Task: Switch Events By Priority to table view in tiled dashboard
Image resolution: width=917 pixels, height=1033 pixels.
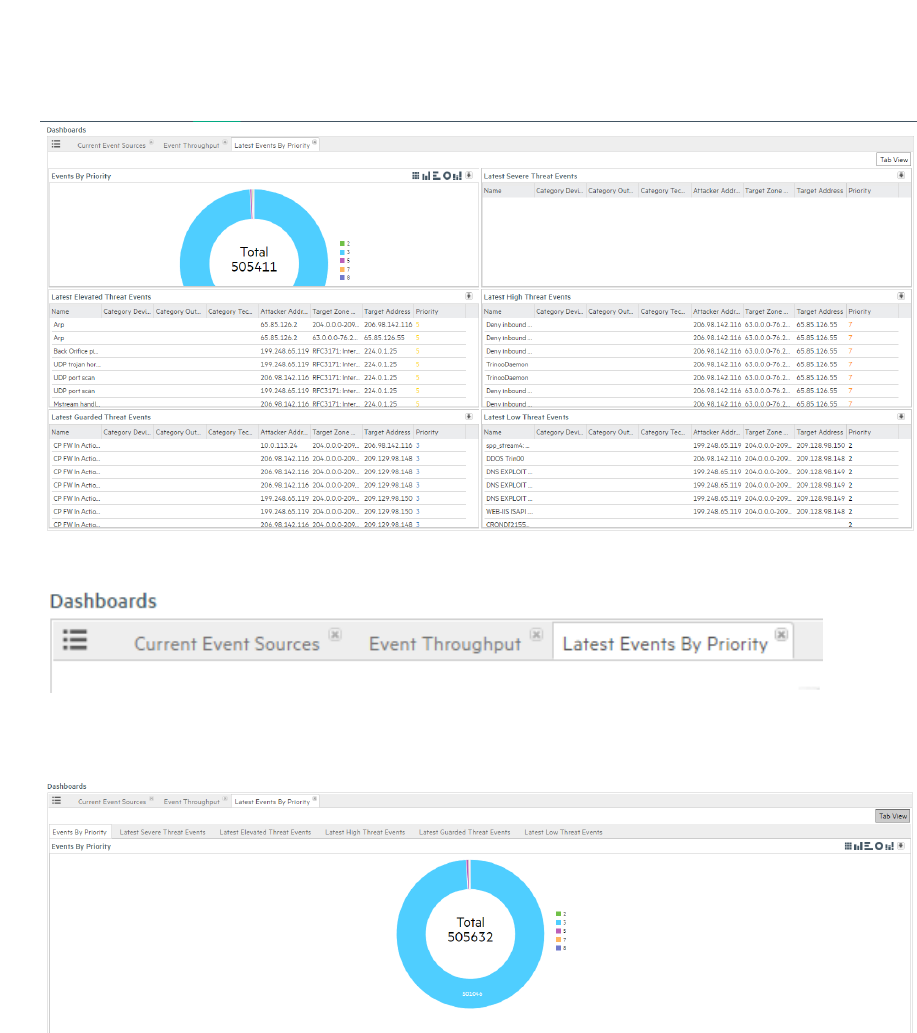Action: coord(416,175)
